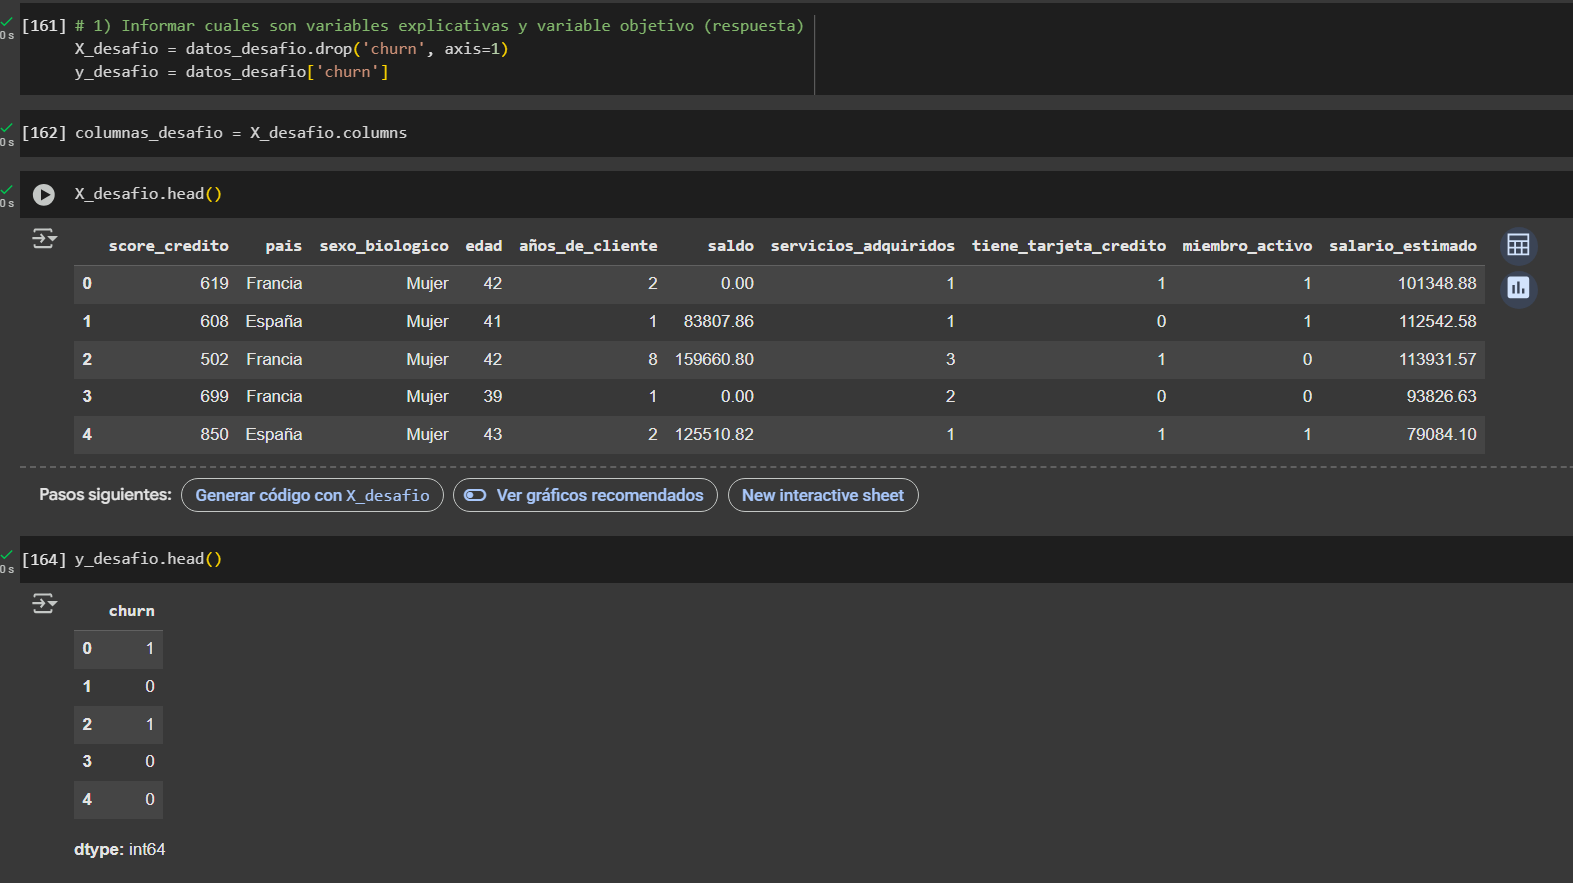The height and width of the screenshot is (883, 1573).
Task: Select salary value 113931.57
Action: [1437, 360]
